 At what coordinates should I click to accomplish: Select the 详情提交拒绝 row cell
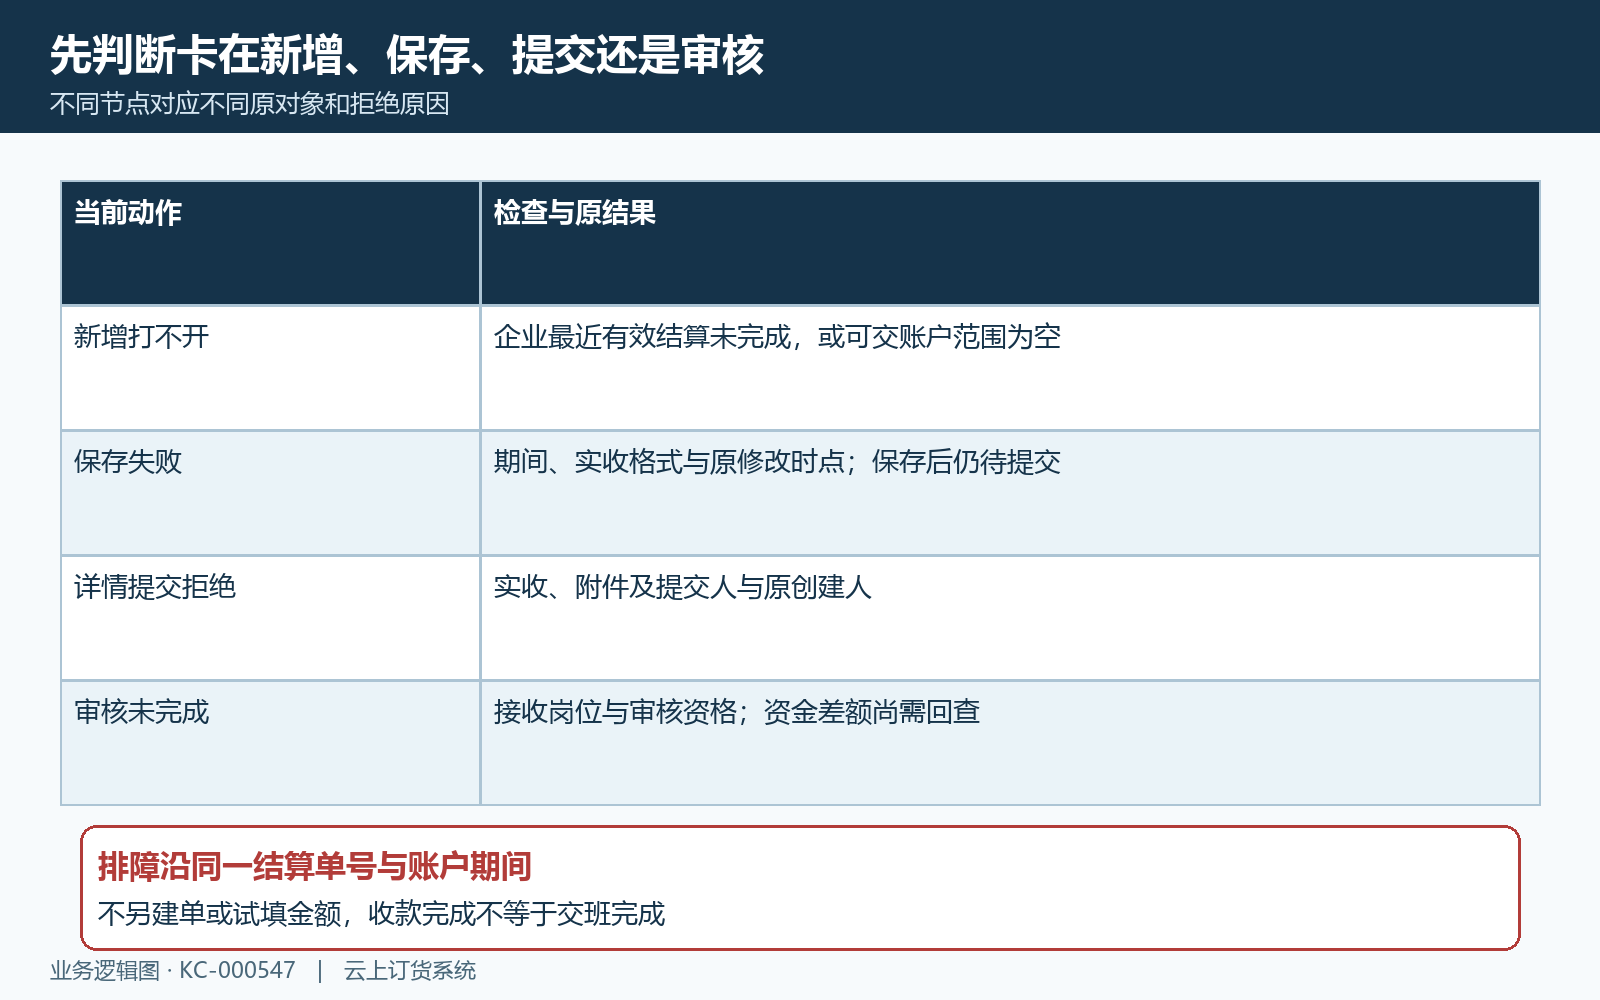(271, 618)
